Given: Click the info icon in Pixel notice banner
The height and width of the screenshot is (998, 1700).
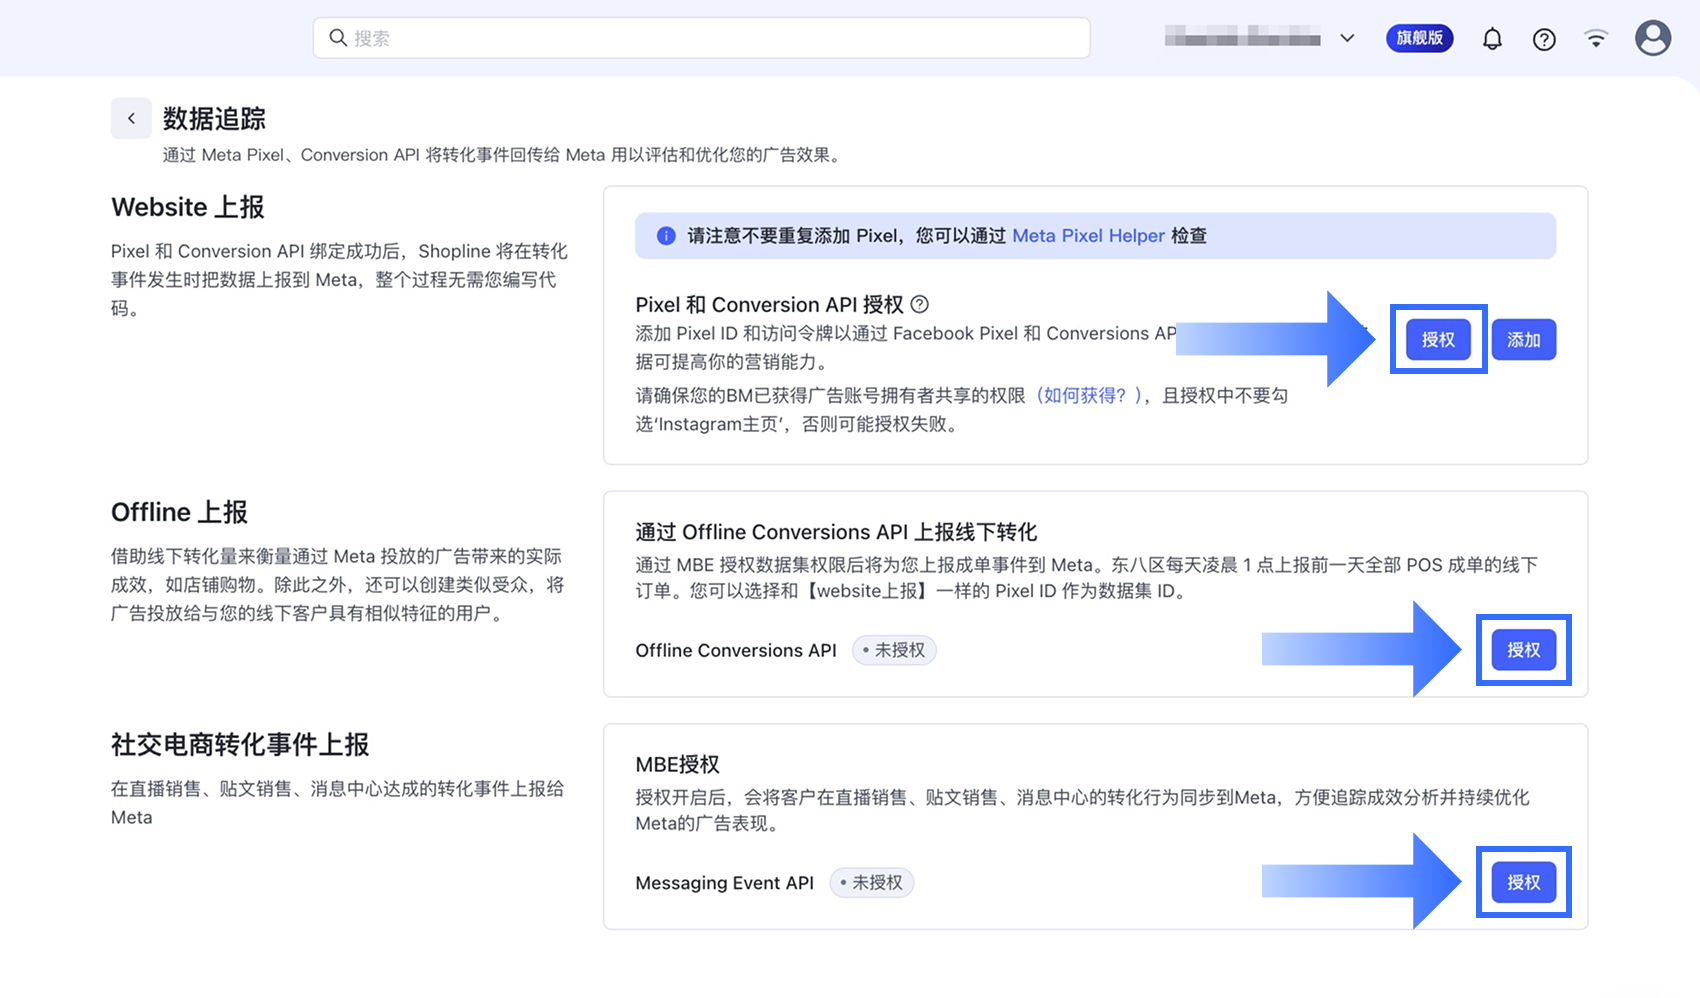Looking at the screenshot, I should coord(665,236).
